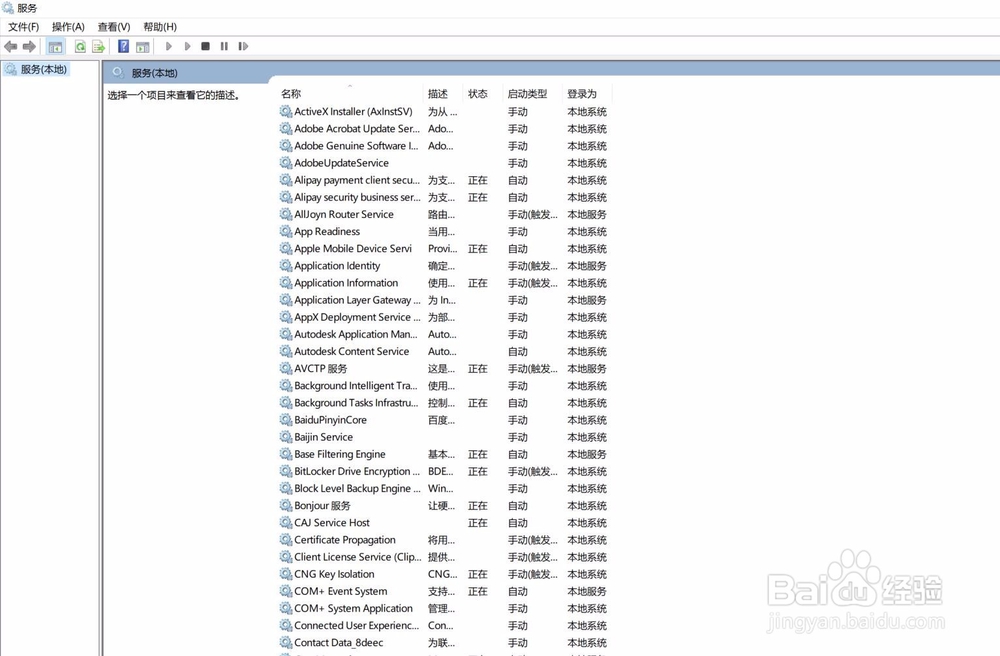
Task: Select 服务(本地) in the left tree
Action: (43, 69)
